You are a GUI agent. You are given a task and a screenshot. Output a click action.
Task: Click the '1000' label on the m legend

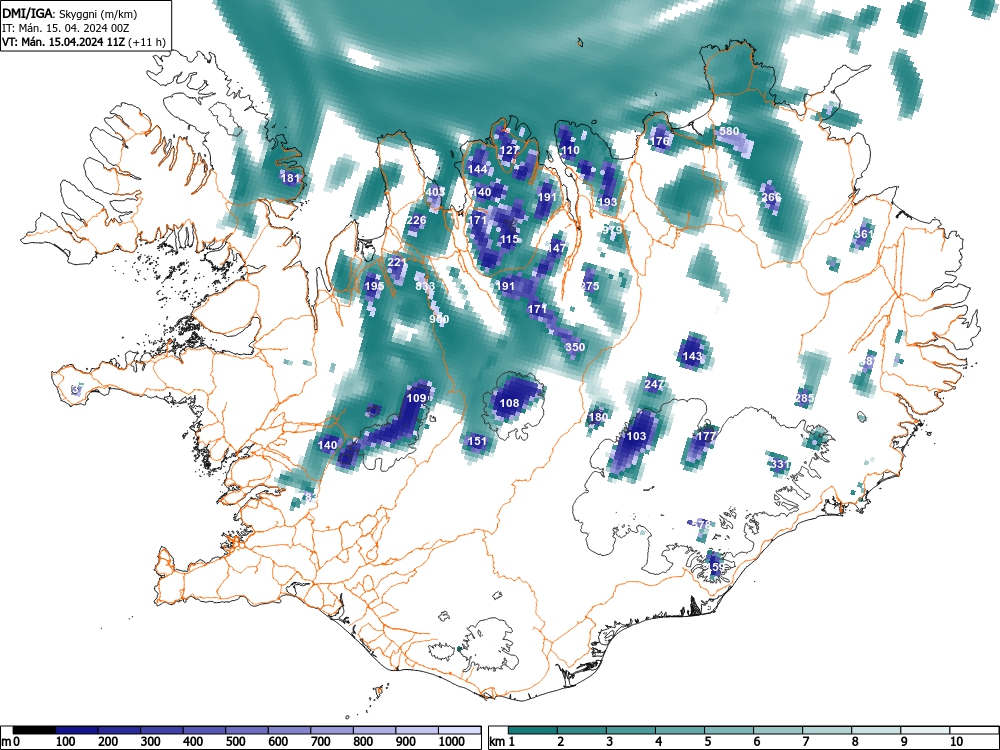click(452, 742)
